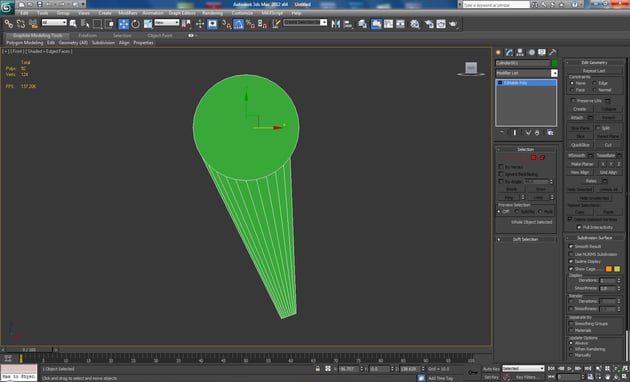The width and height of the screenshot is (630, 382).
Task: Open the Rendering menu
Action: click(213, 13)
